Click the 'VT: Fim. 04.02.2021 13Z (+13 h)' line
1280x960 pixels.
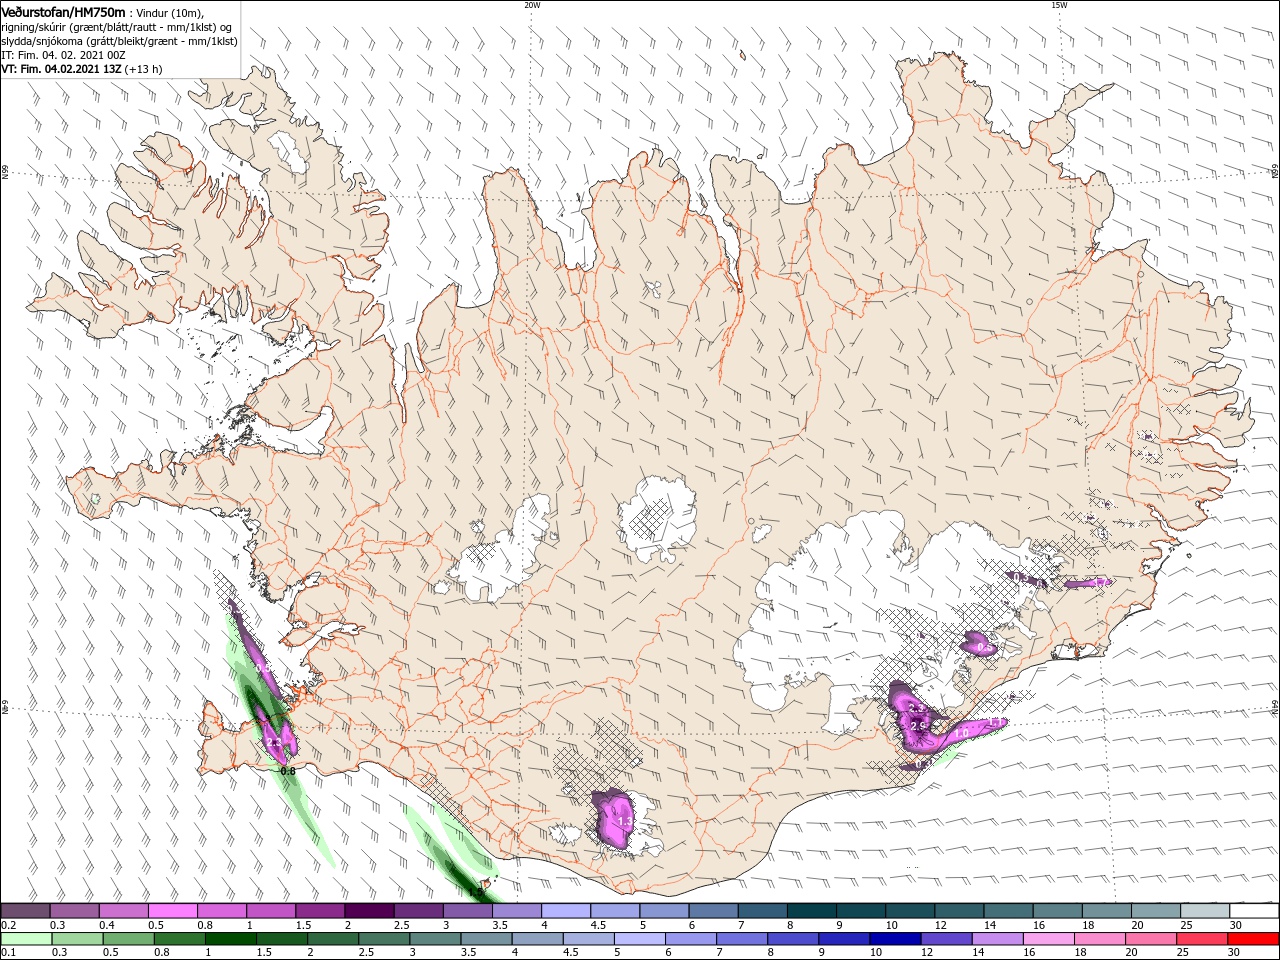pos(82,69)
